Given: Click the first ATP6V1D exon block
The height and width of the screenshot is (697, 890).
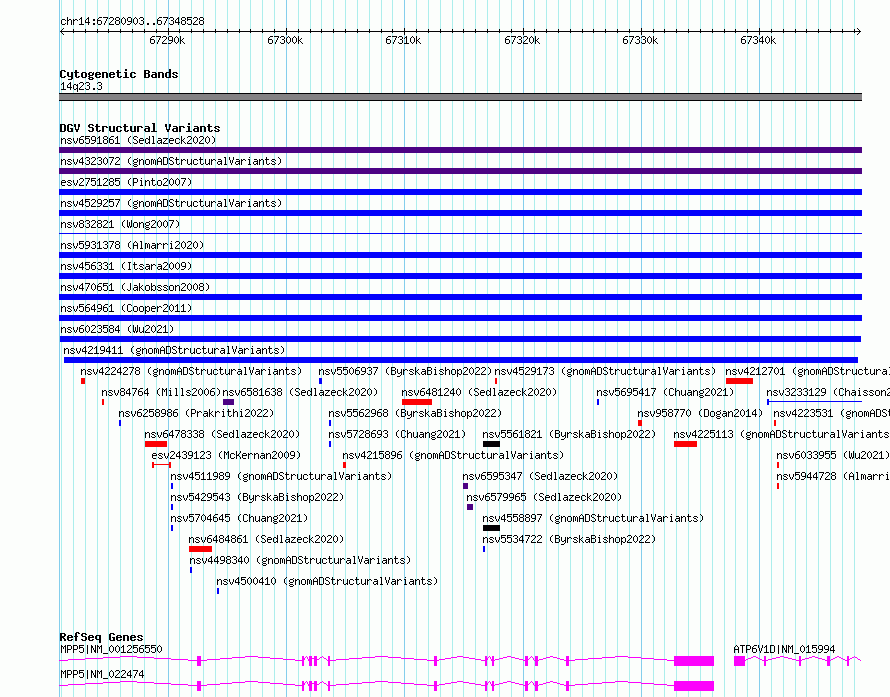Looking at the screenshot, I should pyautogui.click(x=739, y=661).
